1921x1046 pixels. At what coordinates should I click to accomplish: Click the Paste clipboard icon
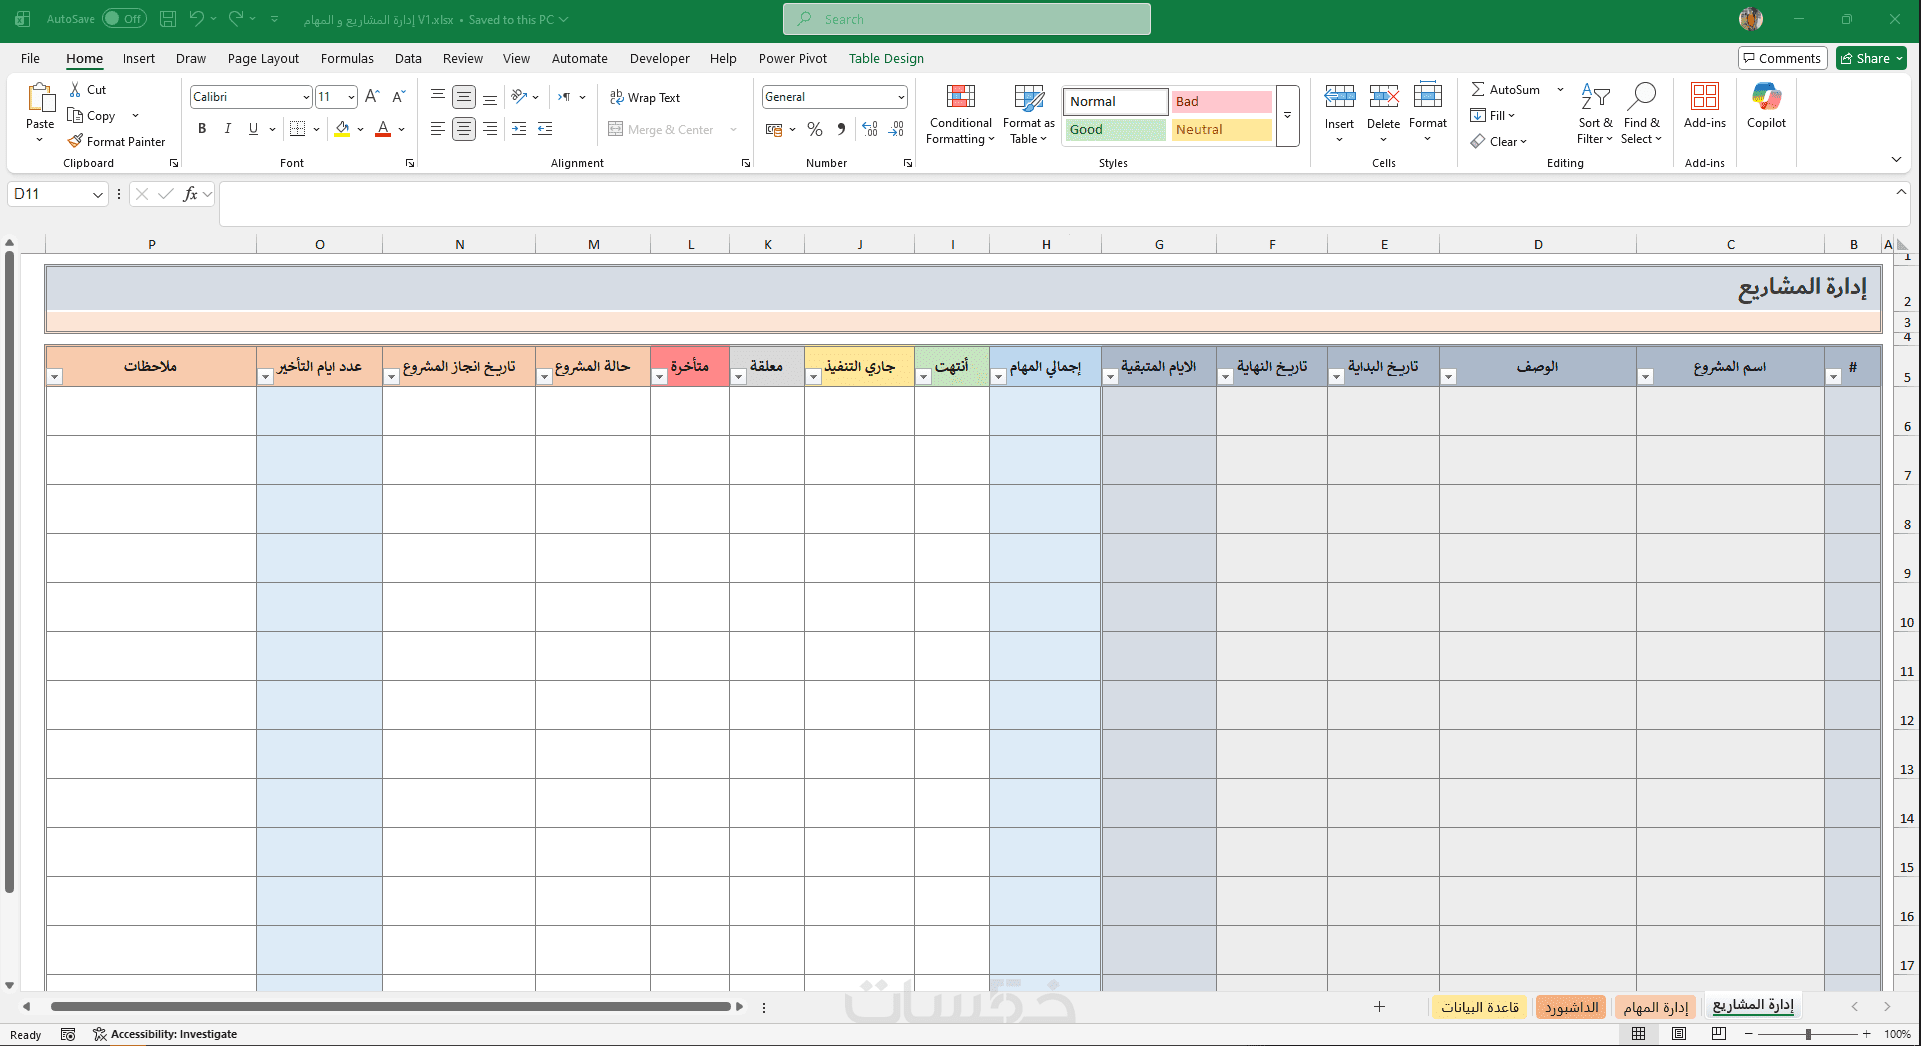coord(40,98)
